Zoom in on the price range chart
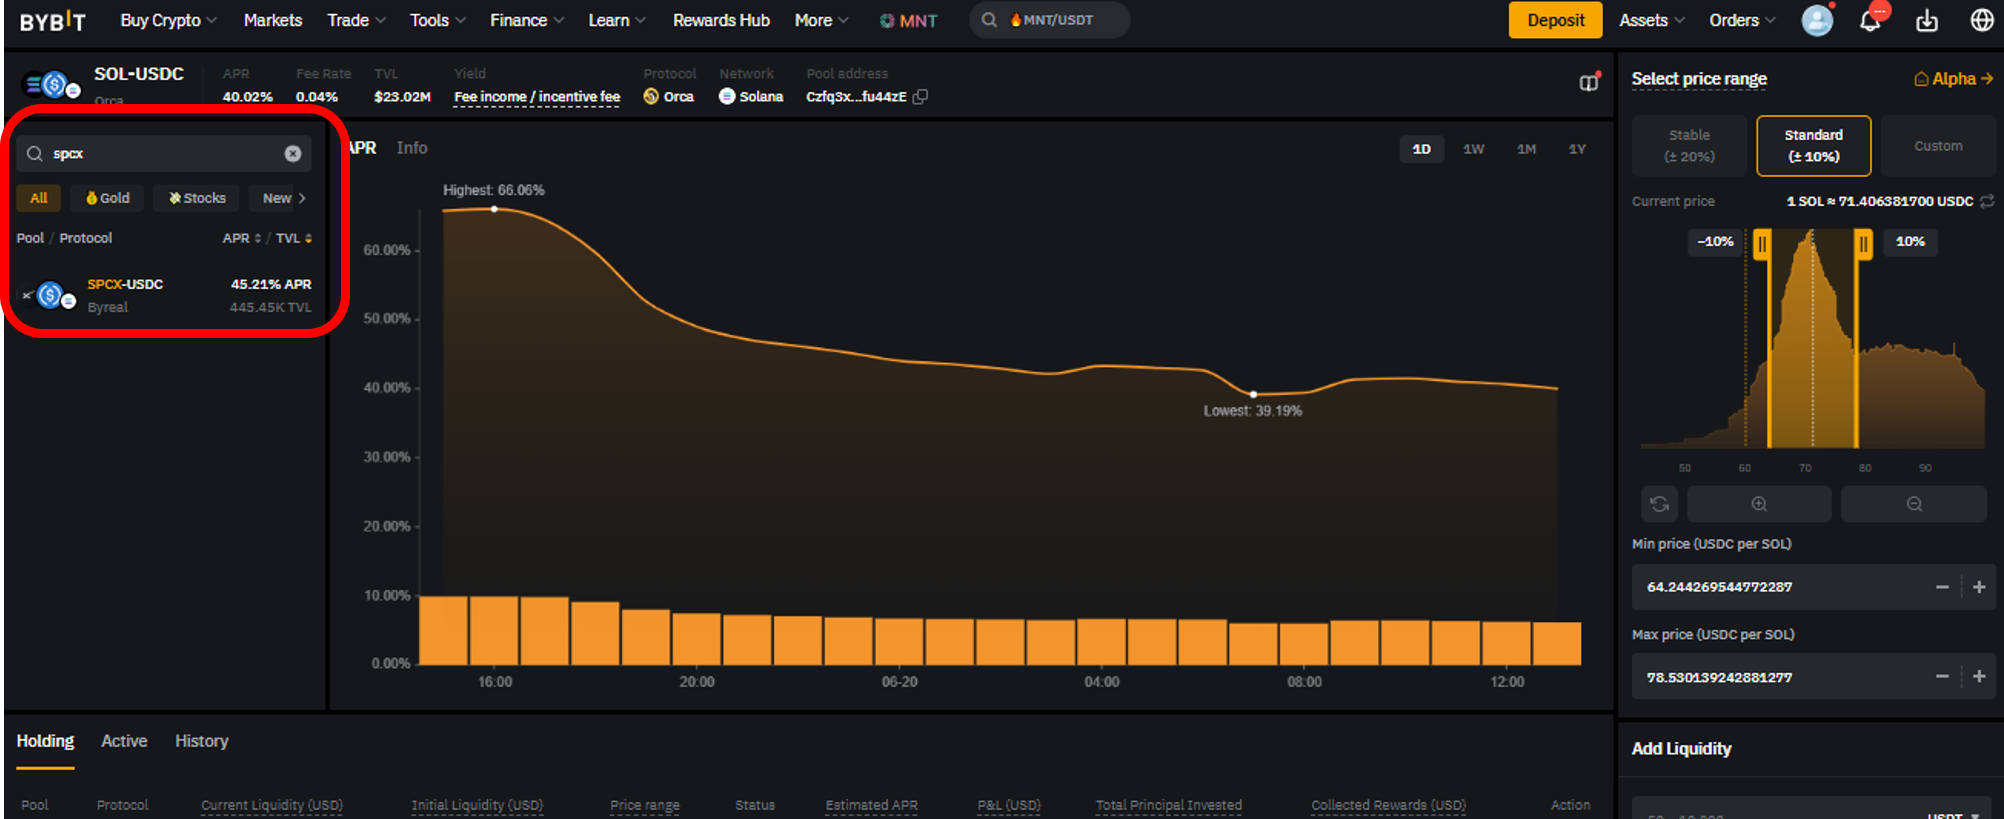 pos(1759,504)
